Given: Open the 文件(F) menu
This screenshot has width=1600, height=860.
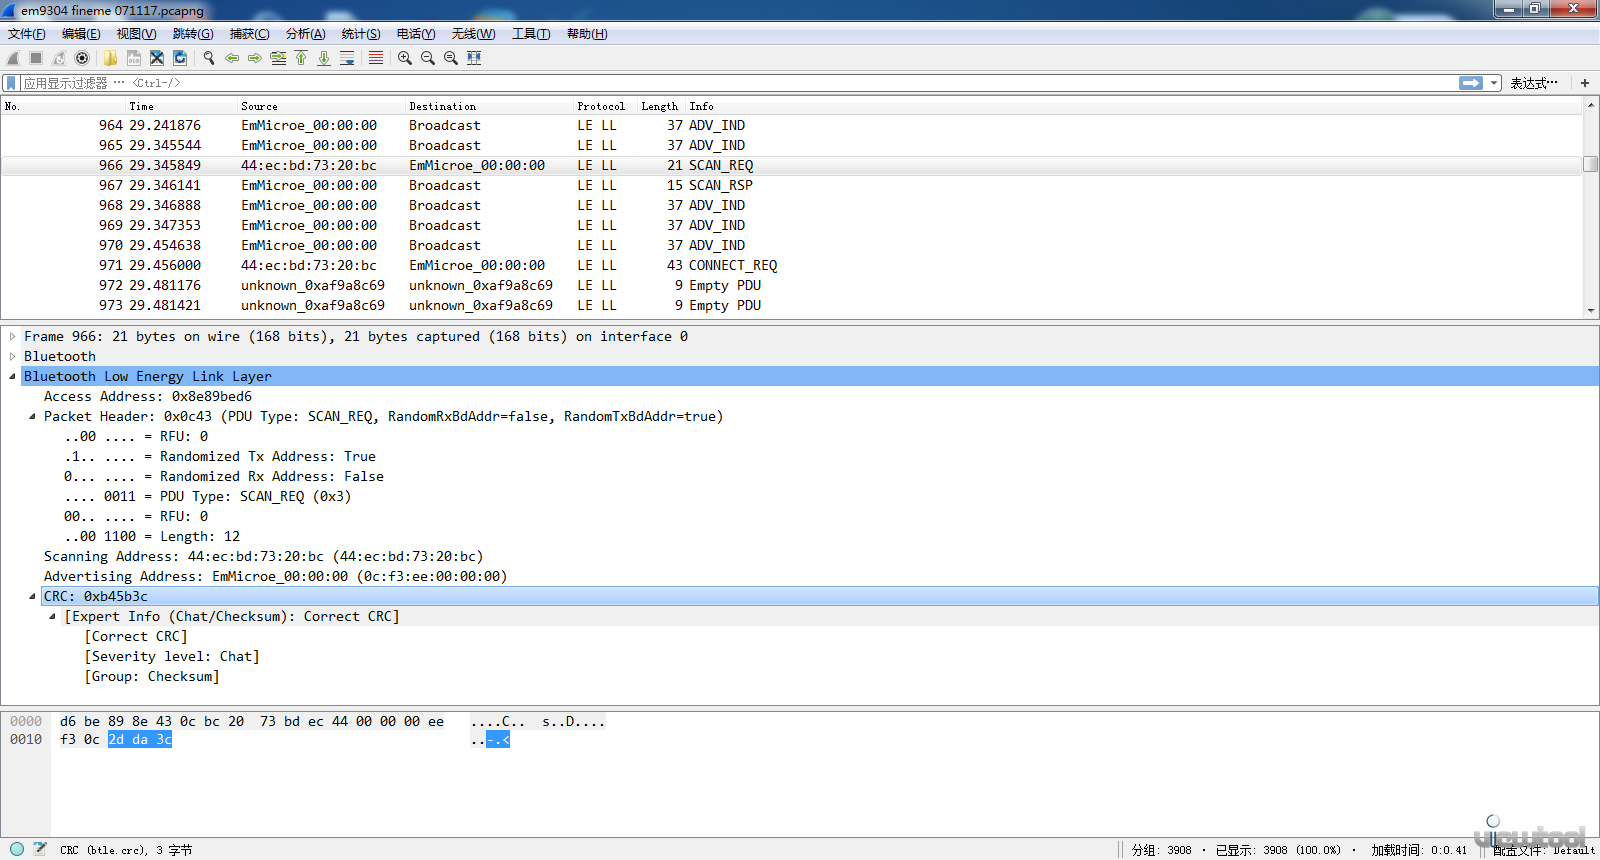Looking at the screenshot, I should (x=27, y=34).
